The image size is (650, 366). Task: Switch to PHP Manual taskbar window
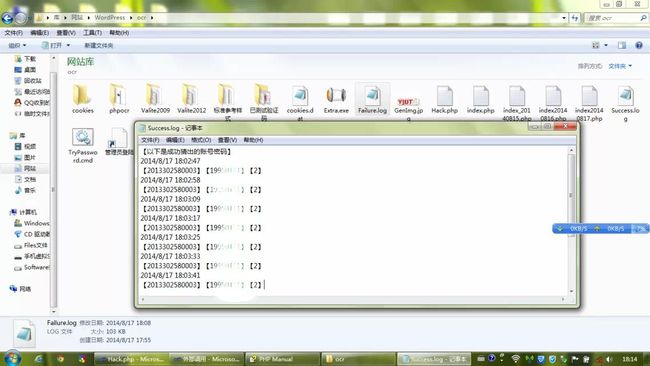pos(283,359)
